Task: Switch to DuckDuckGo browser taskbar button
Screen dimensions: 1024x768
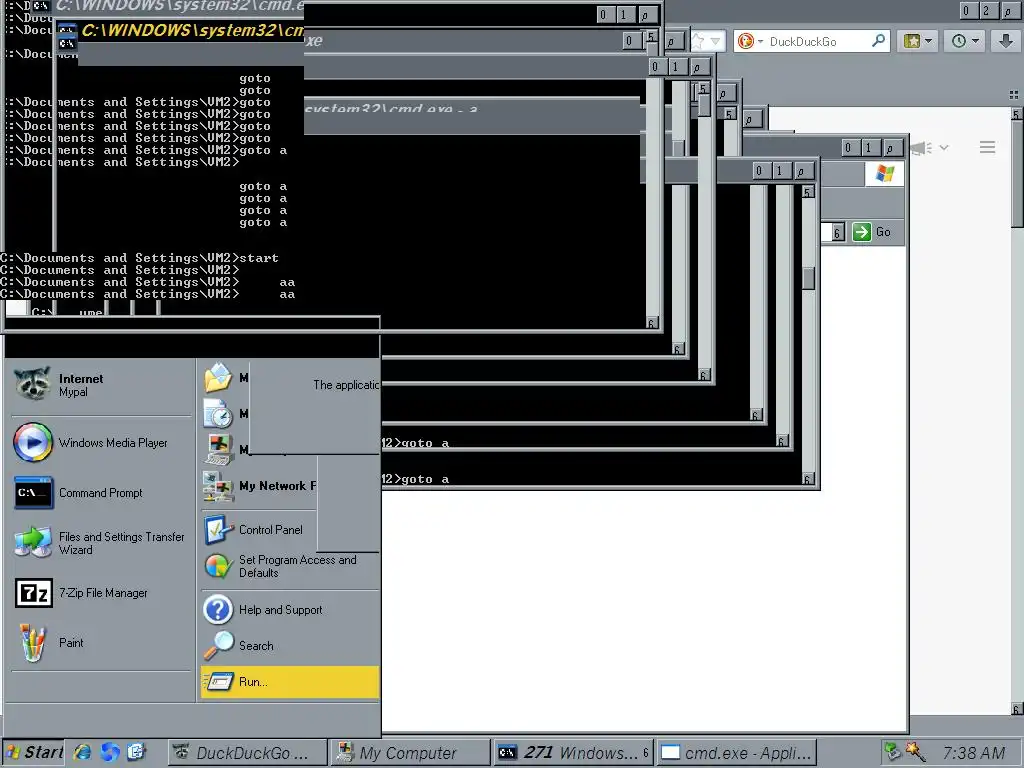Action: pyautogui.click(x=248, y=753)
